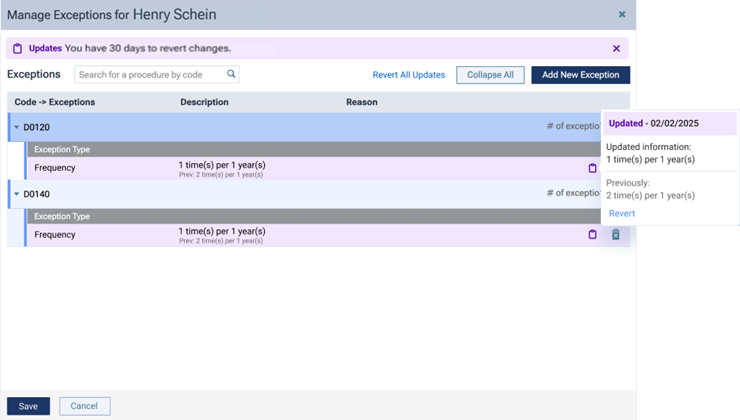Click the Revert All Updates link
This screenshot has width=740, height=420.
(408, 75)
